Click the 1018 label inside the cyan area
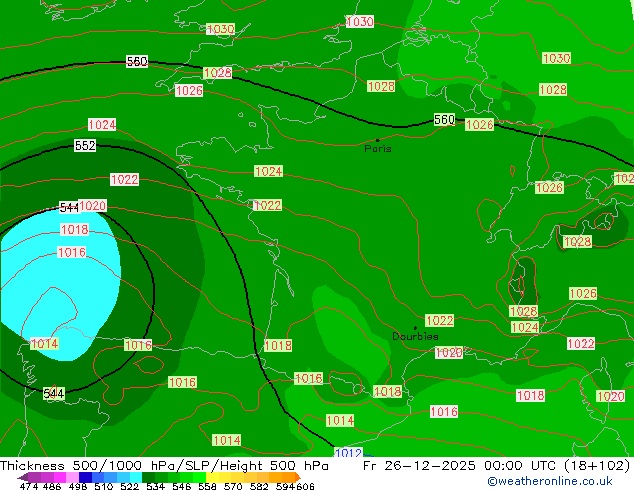Image resolution: width=634 pixels, height=490 pixels. coord(74,230)
